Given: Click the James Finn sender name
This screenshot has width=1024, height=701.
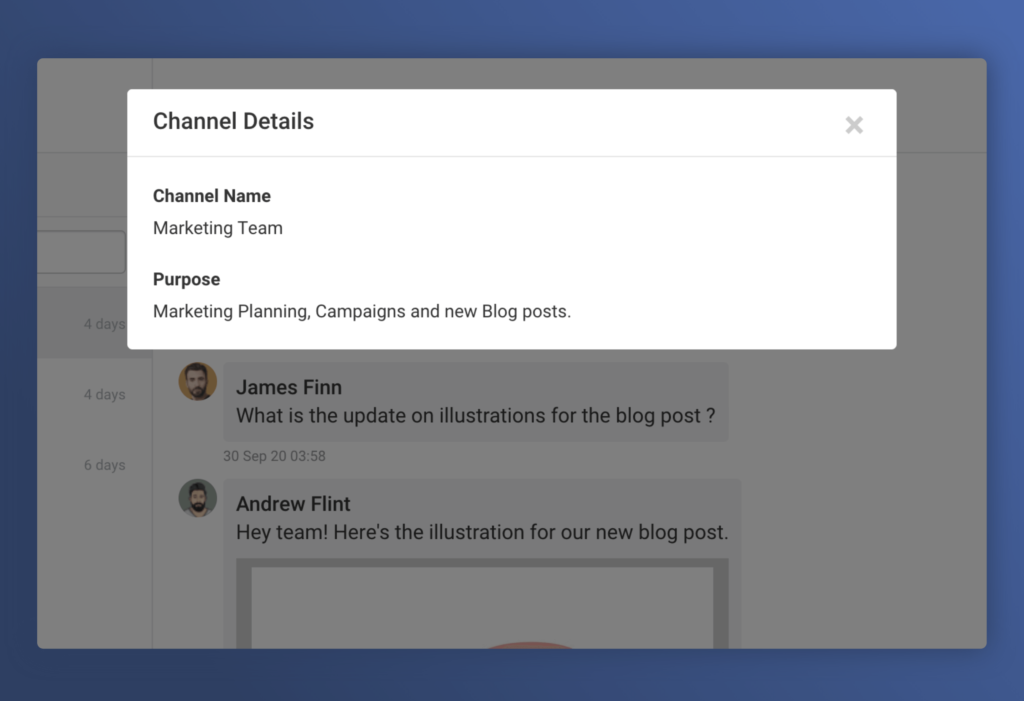Looking at the screenshot, I should coord(289,387).
